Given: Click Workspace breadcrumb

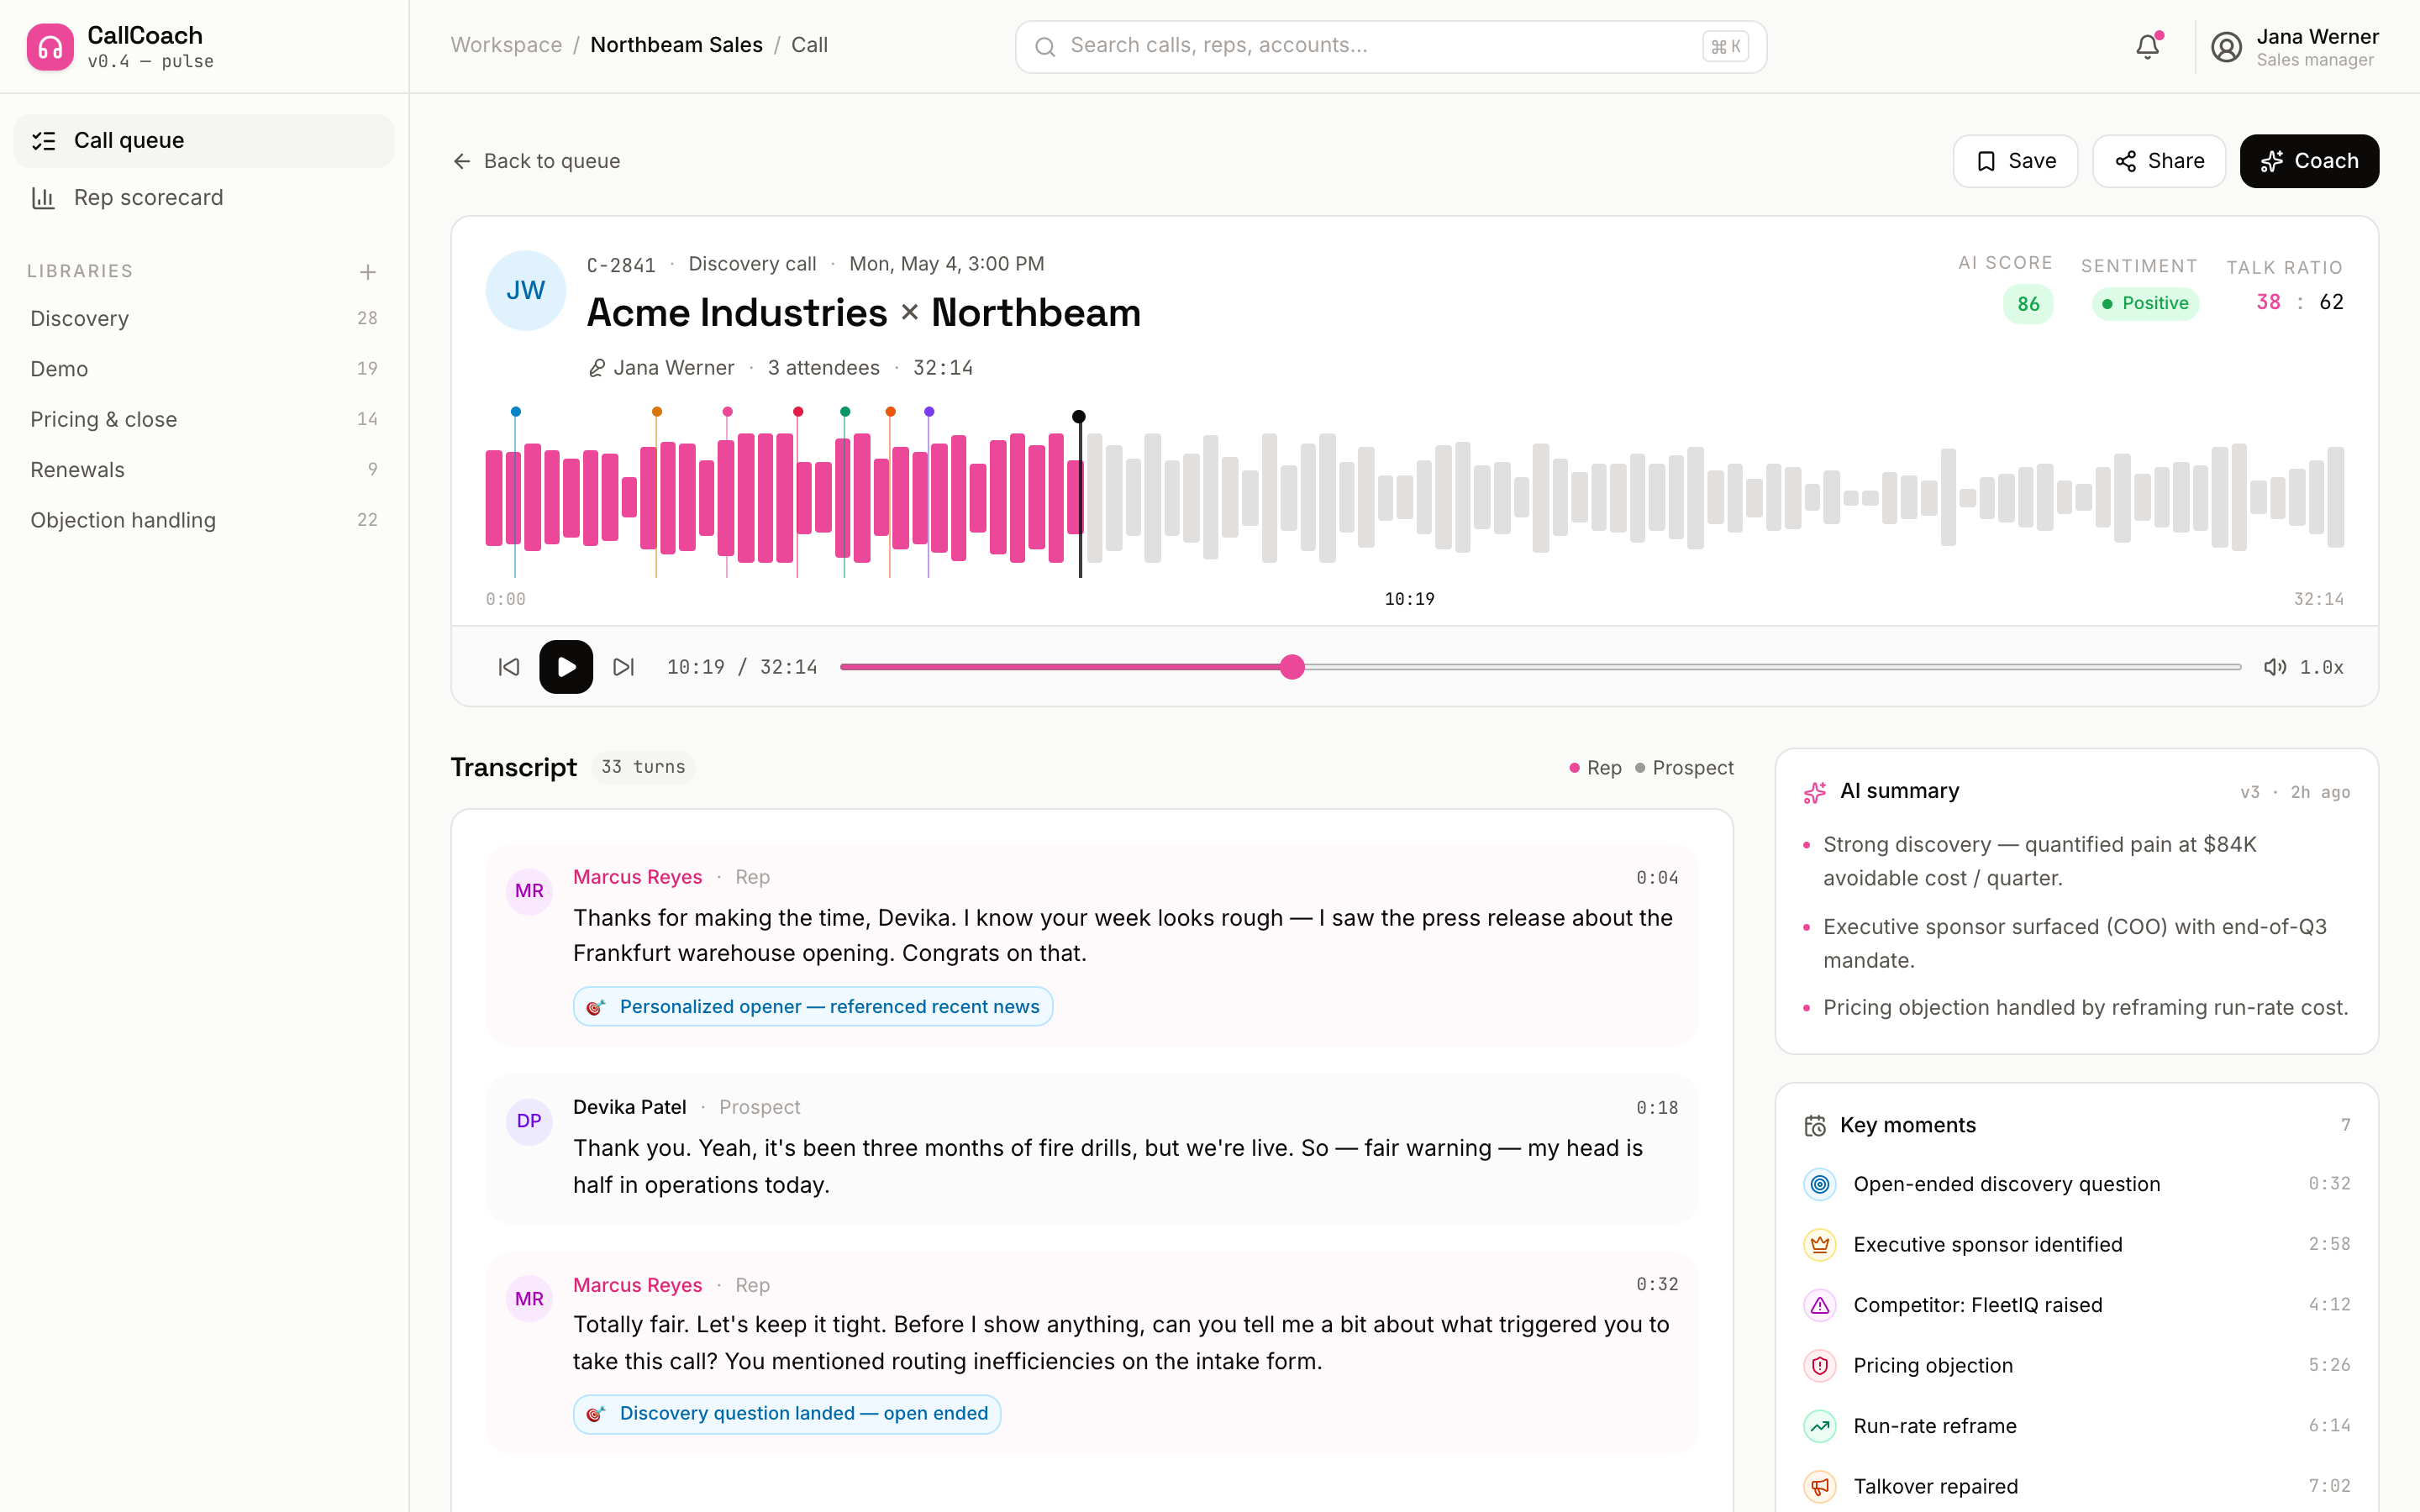Looking at the screenshot, I should pyautogui.click(x=506, y=45).
